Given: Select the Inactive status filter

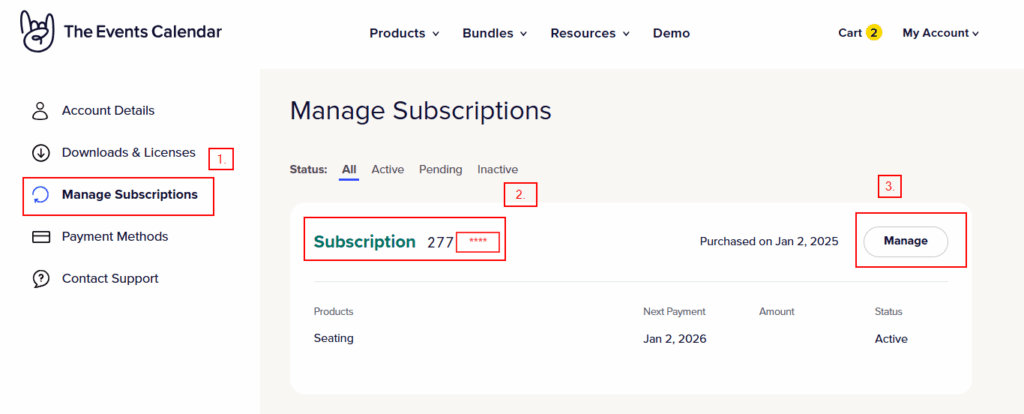Looking at the screenshot, I should coord(497,170).
